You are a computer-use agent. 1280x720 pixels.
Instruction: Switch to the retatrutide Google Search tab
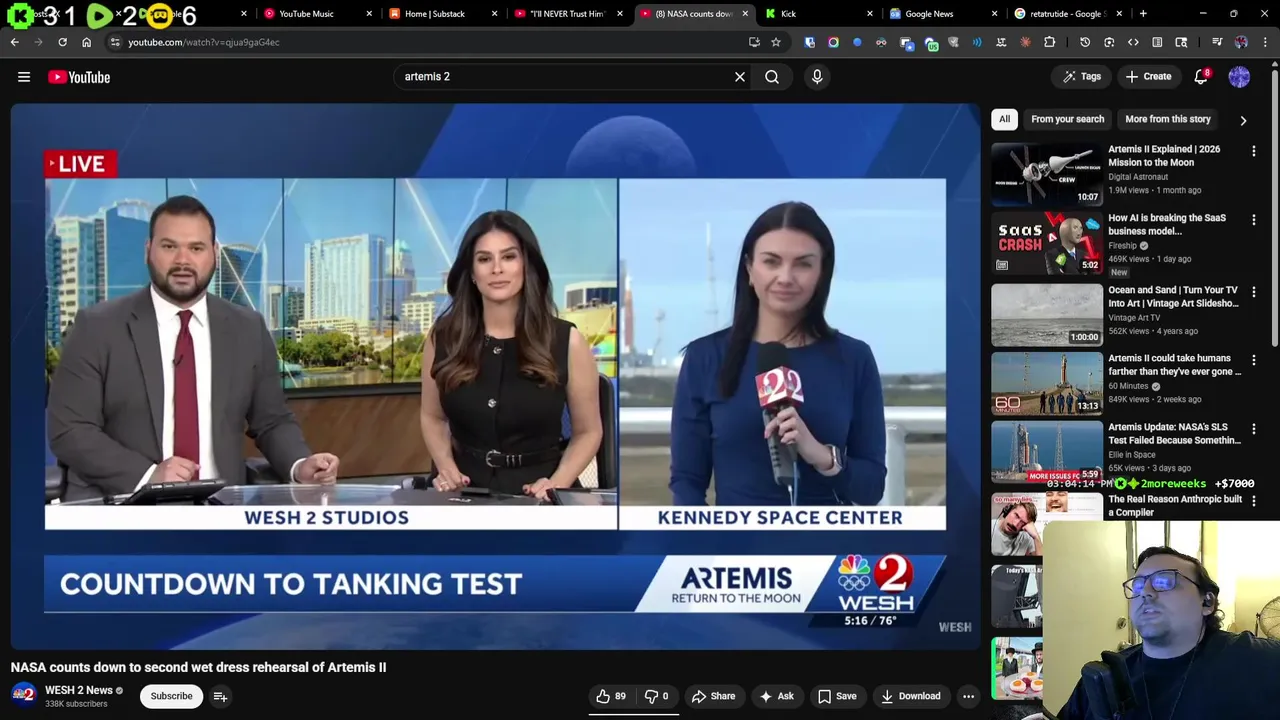pos(1066,14)
